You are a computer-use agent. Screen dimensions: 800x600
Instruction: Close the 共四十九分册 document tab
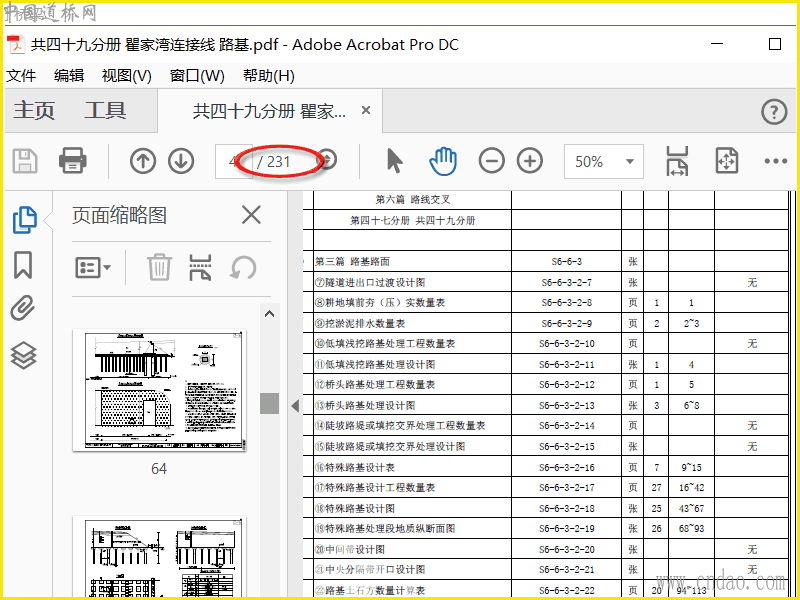click(x=366, y=110)
